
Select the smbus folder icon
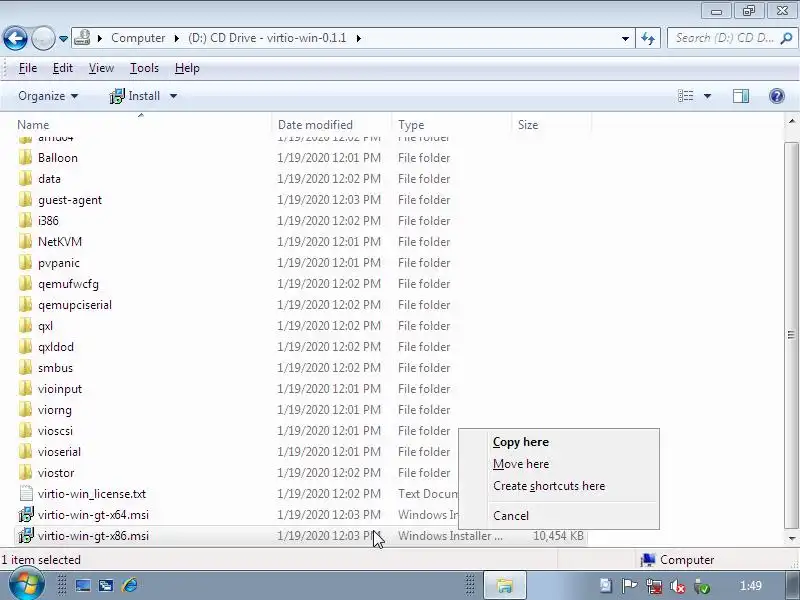click(x=25, y=367)
